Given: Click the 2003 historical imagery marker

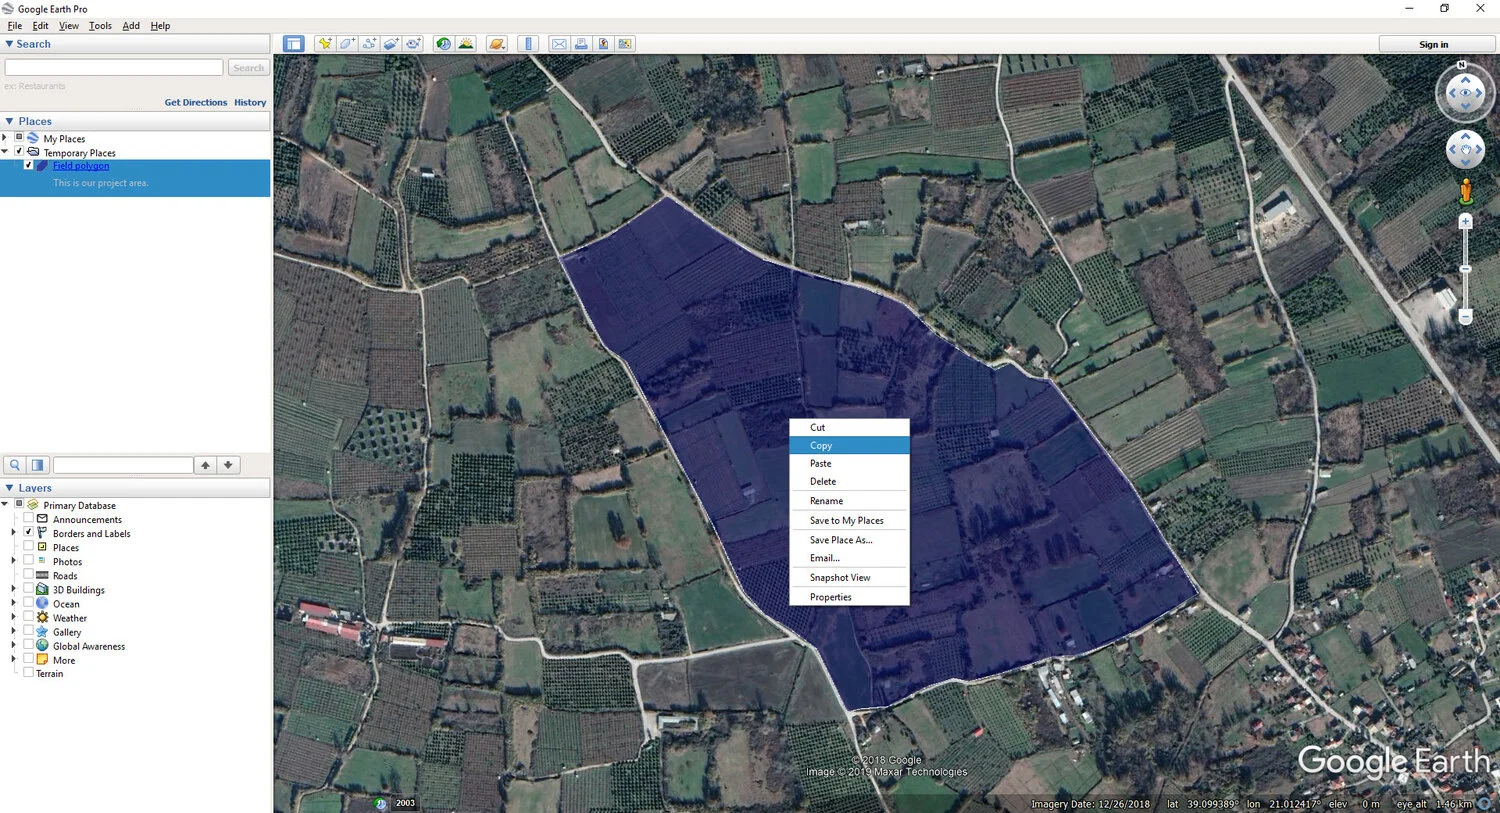Looking at the screenshot, I should coord(405,803).
